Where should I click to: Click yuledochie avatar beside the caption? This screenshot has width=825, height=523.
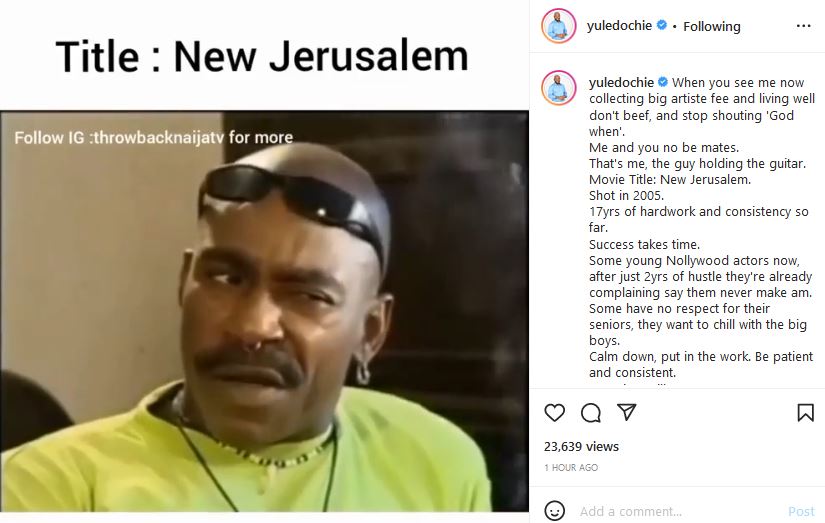point(558,88)
